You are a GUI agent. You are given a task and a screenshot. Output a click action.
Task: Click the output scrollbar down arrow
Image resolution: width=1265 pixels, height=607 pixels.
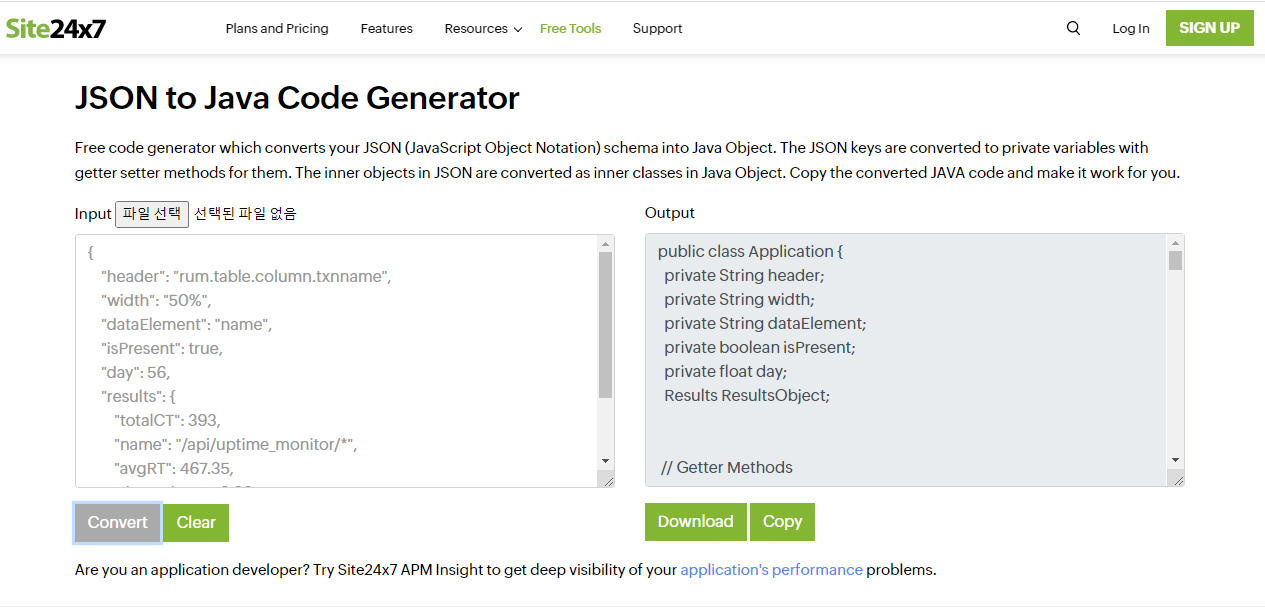point(1176,460)
